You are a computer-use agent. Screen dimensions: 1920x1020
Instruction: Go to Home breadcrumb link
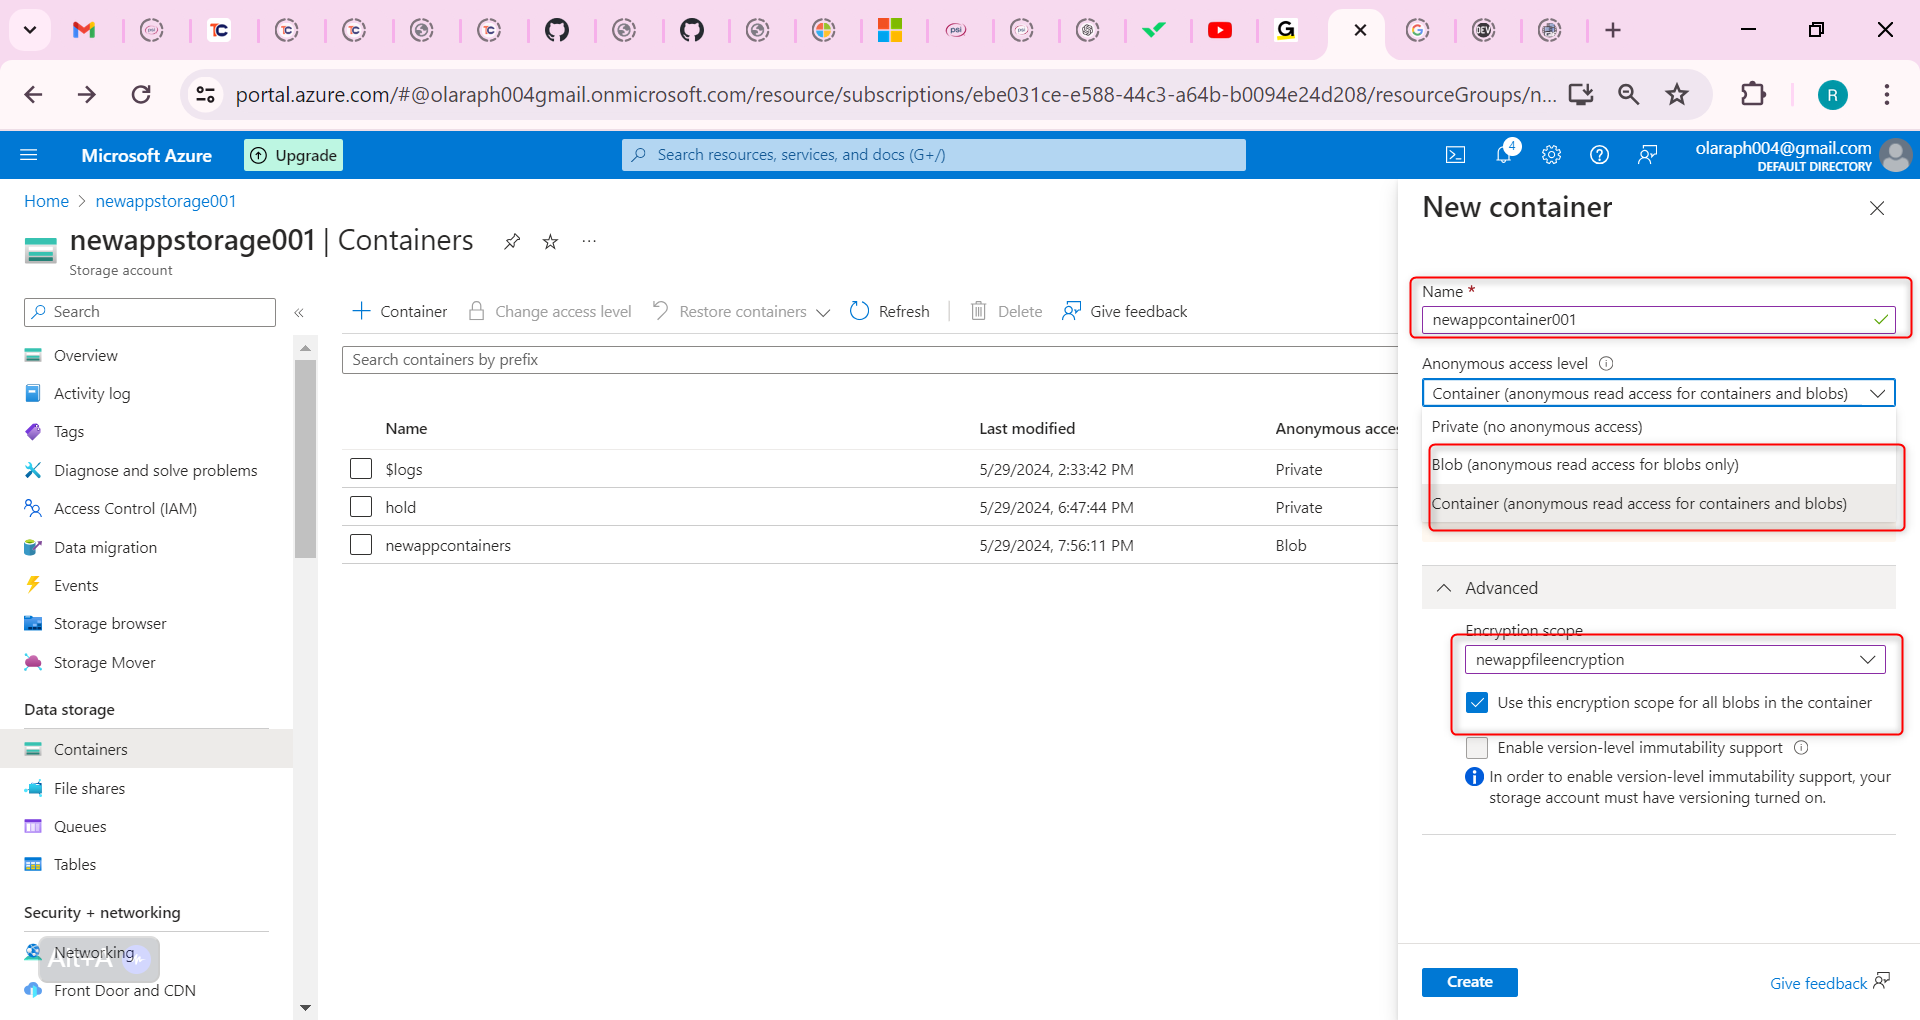(46, 201)
